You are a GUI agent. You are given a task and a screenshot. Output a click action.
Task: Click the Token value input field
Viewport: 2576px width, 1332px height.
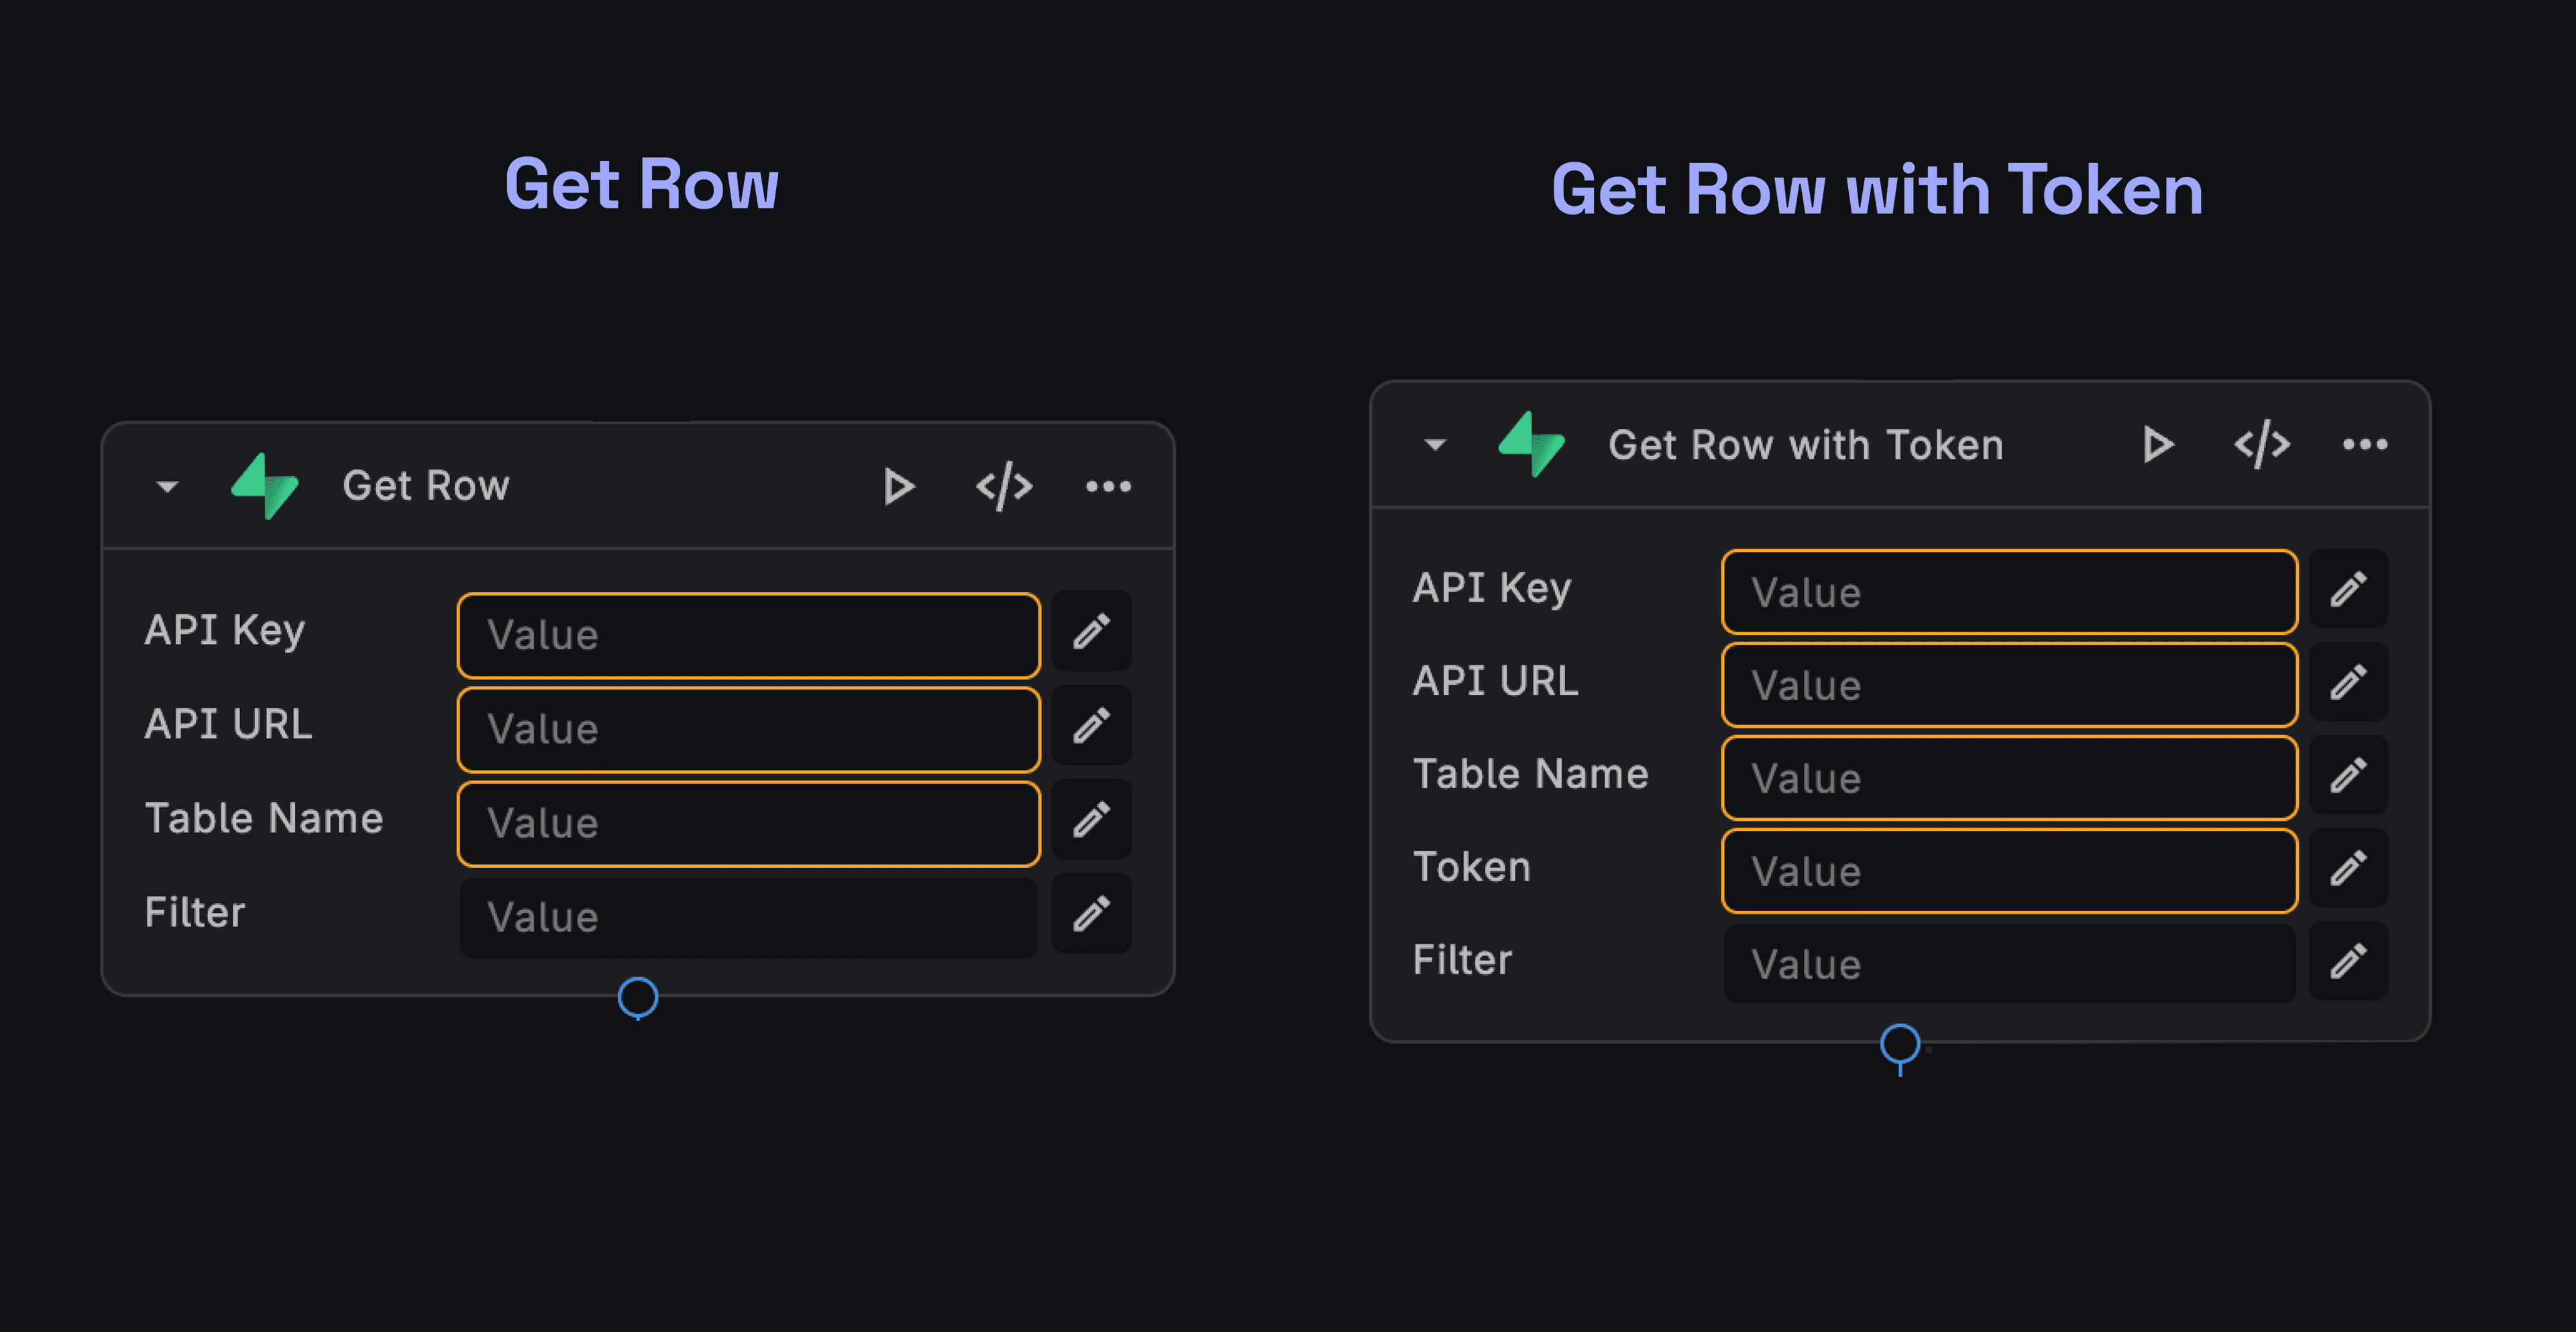(2008, 871)
